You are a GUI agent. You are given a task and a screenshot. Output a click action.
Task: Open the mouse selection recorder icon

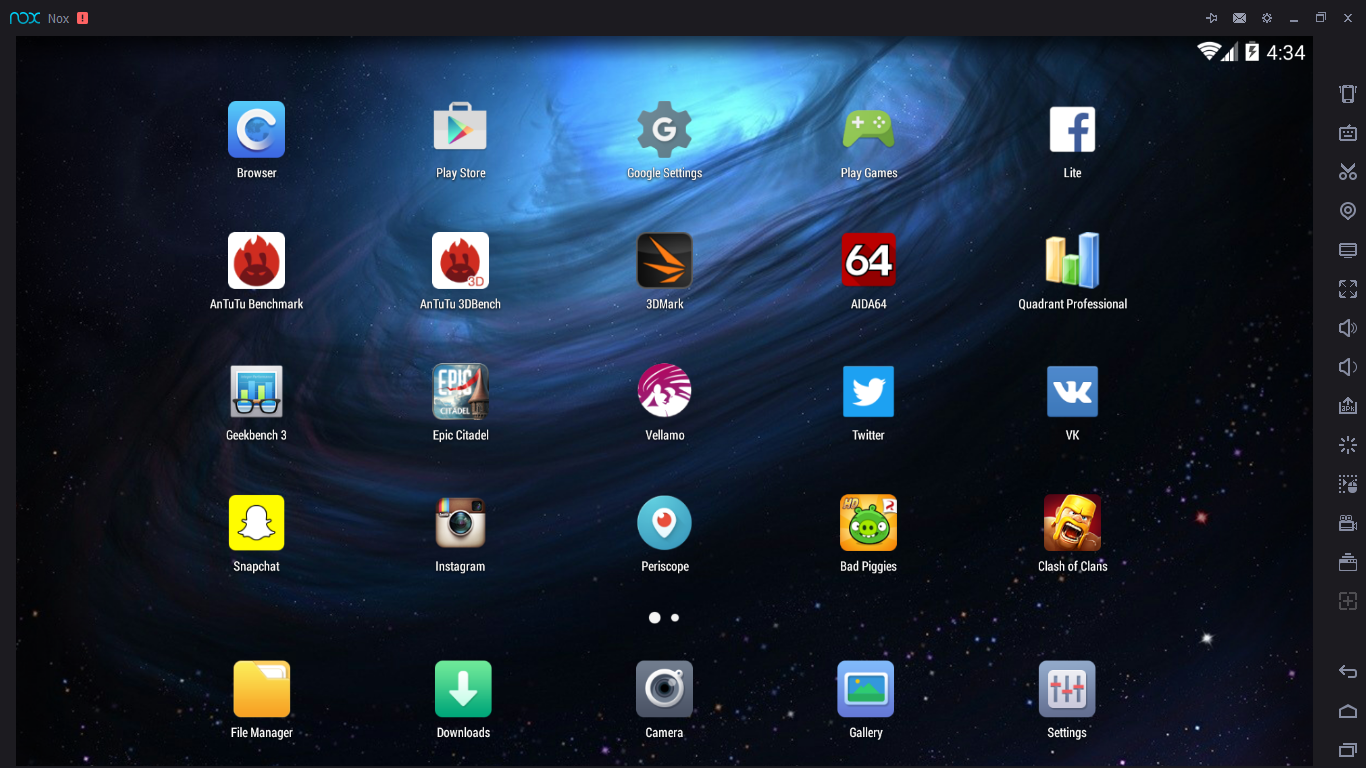pyautogui.click(x=1348, y=484)
